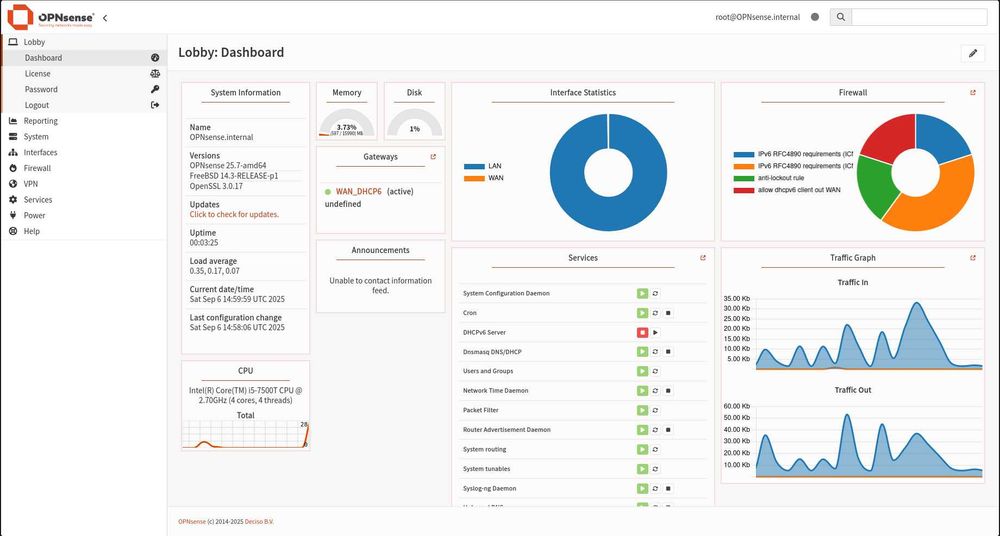Open the Firewall widget external link icon
Viewport: 1000px width, 536px height.
973,93
